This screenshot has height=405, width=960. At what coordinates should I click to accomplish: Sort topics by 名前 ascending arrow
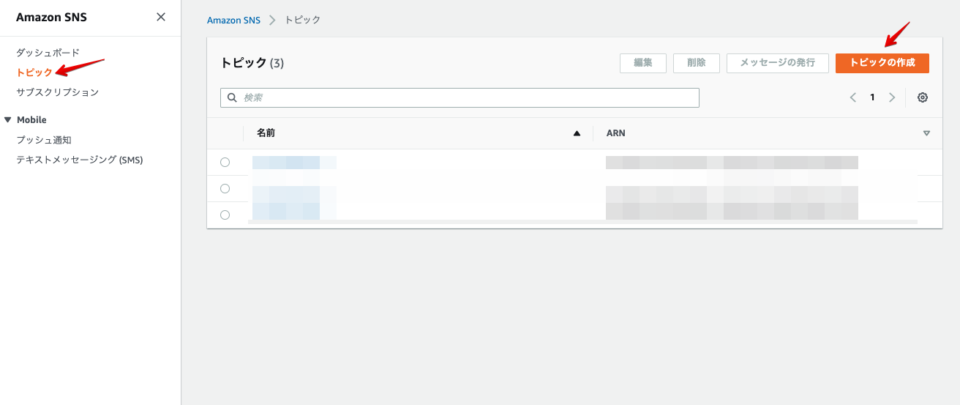pos(576,133)
